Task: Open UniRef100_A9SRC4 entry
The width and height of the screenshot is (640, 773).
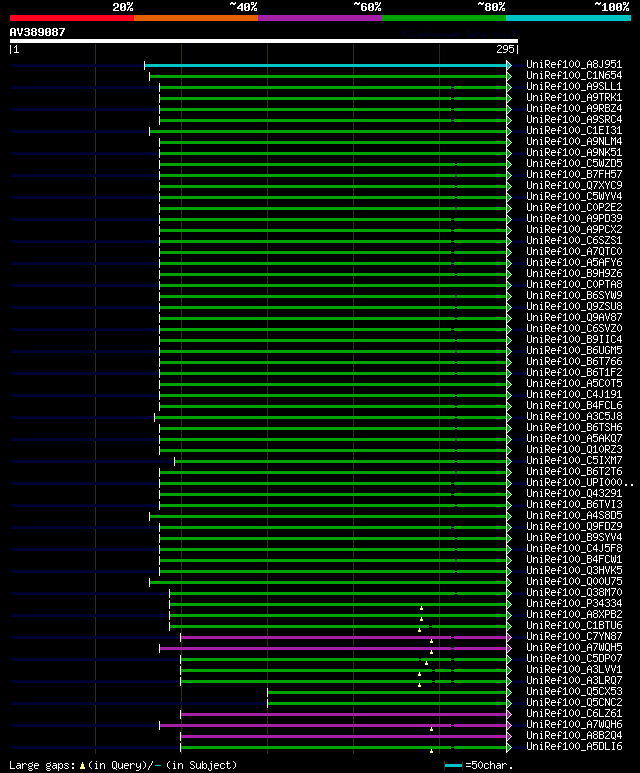Action: (x=574, y=119)
